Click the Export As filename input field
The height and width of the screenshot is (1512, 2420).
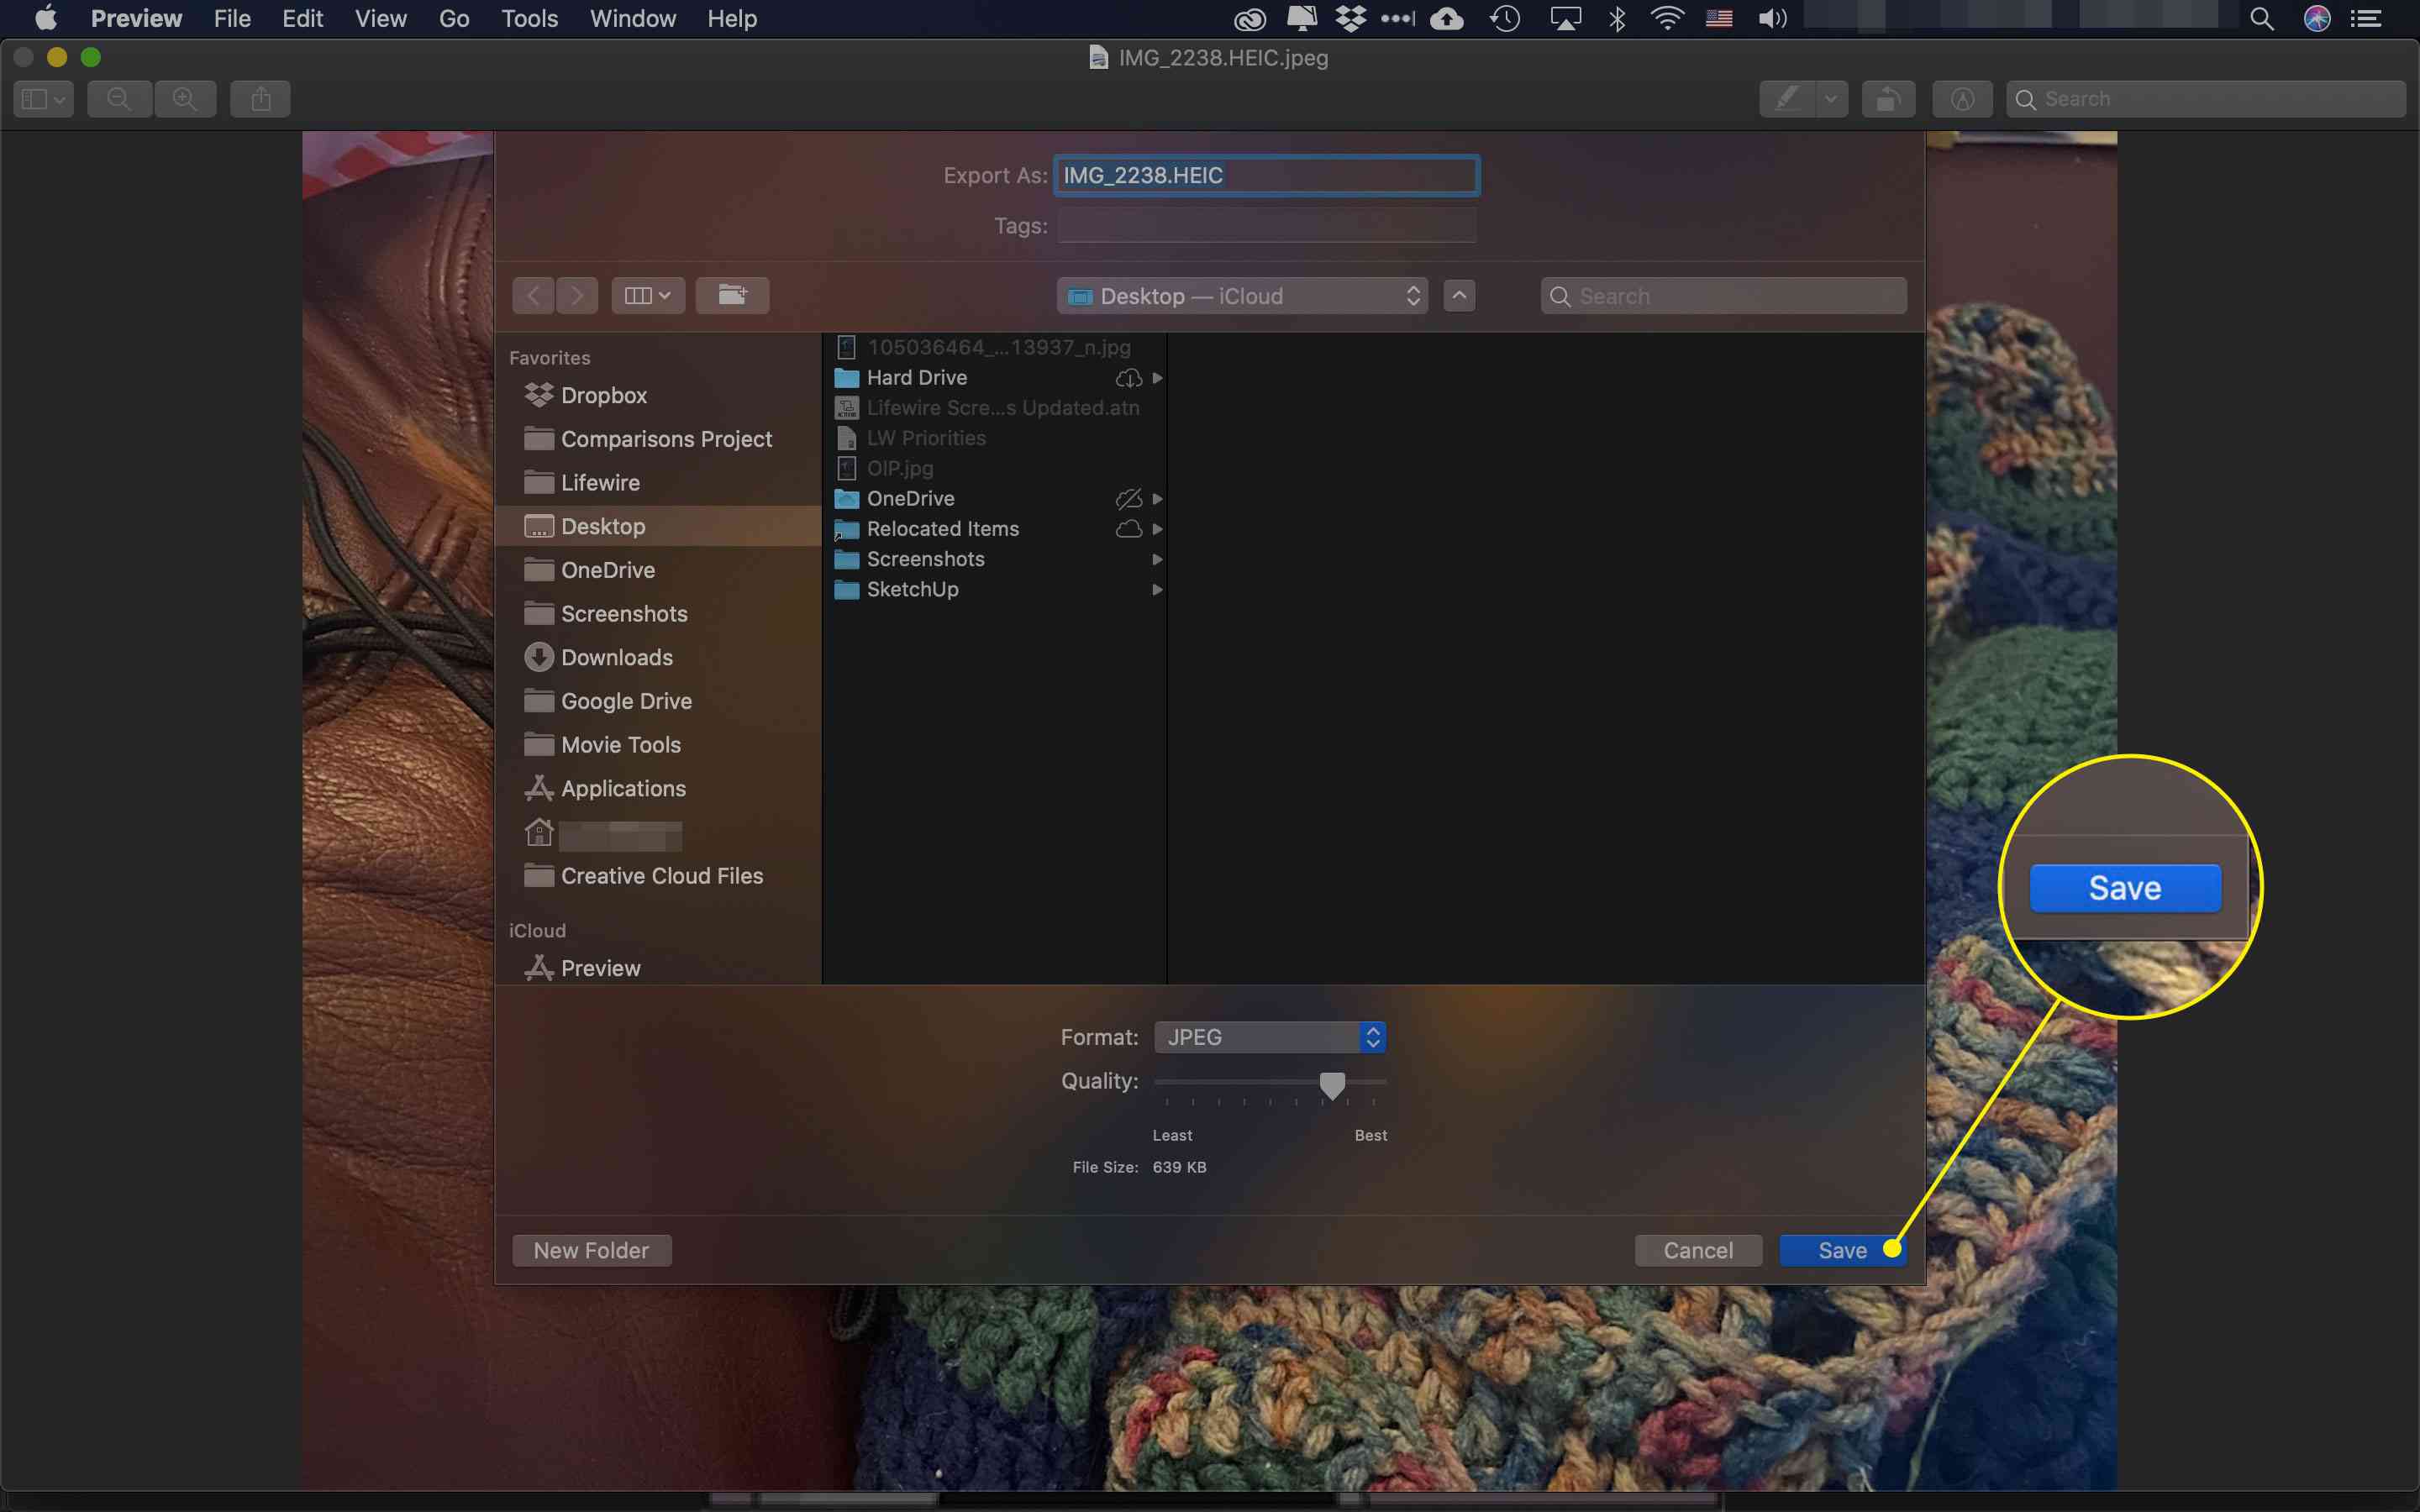coord(1266,174)
